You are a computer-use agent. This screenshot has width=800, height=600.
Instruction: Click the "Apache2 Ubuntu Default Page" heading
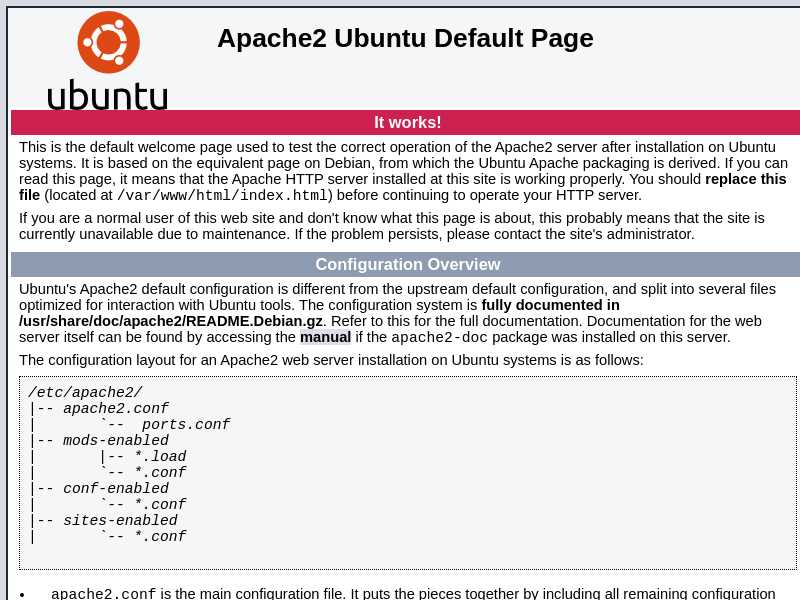[405, 38]
